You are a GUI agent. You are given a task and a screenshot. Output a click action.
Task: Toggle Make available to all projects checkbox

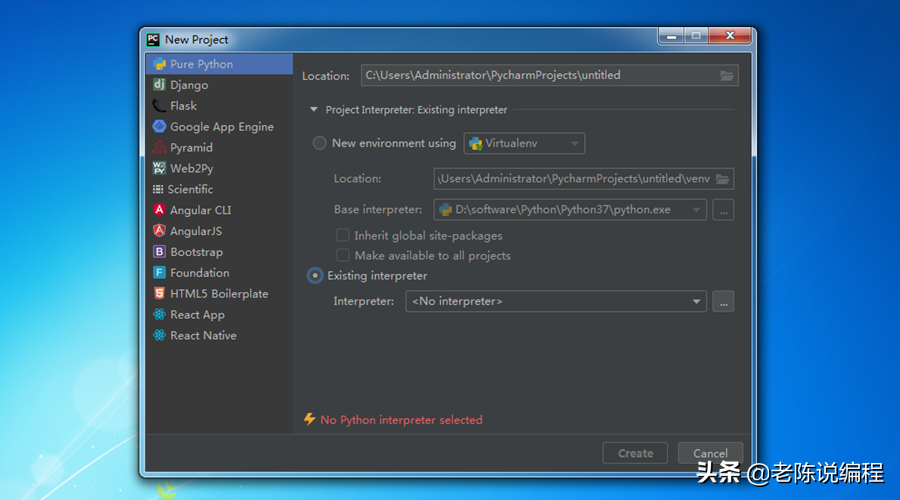343,256
